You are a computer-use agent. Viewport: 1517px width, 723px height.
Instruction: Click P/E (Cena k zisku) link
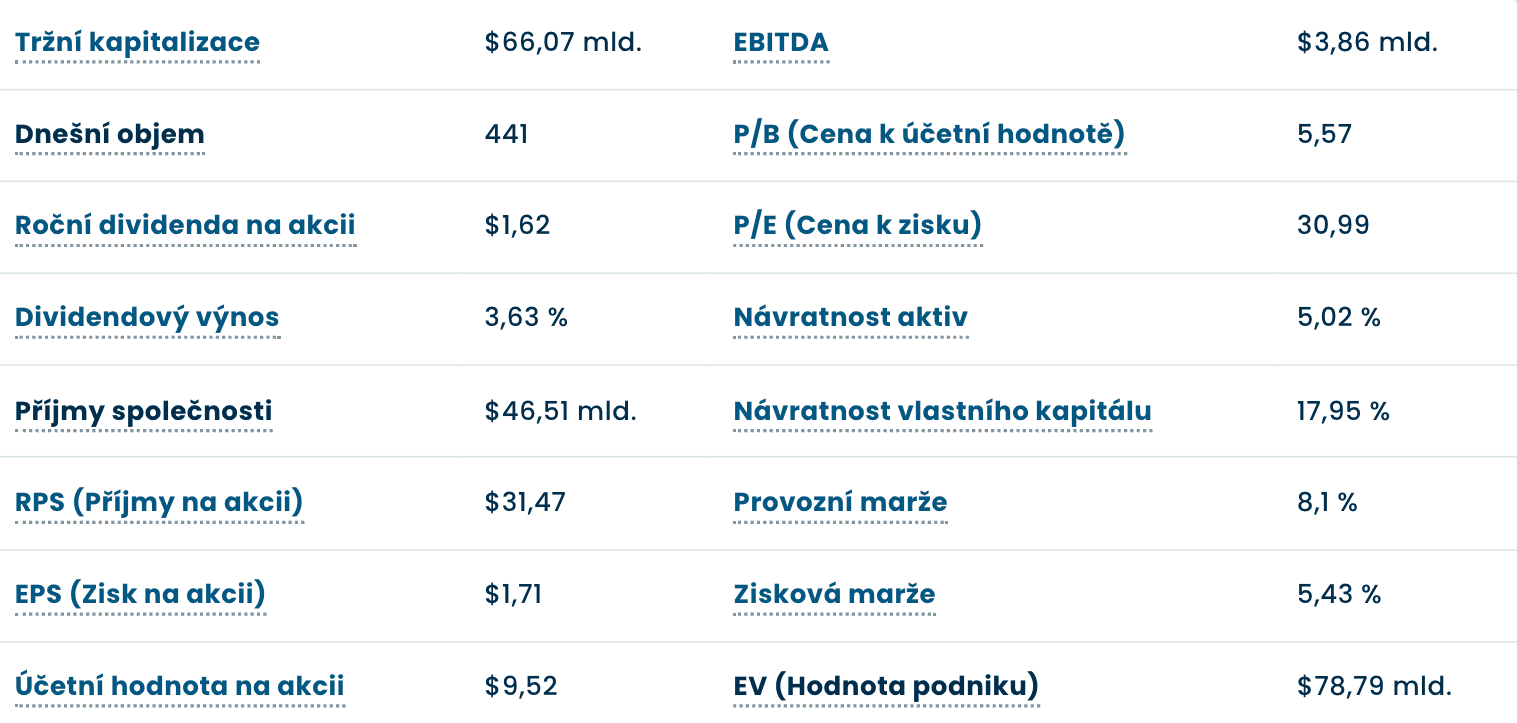pyautogui.click(x=857, y=225)
